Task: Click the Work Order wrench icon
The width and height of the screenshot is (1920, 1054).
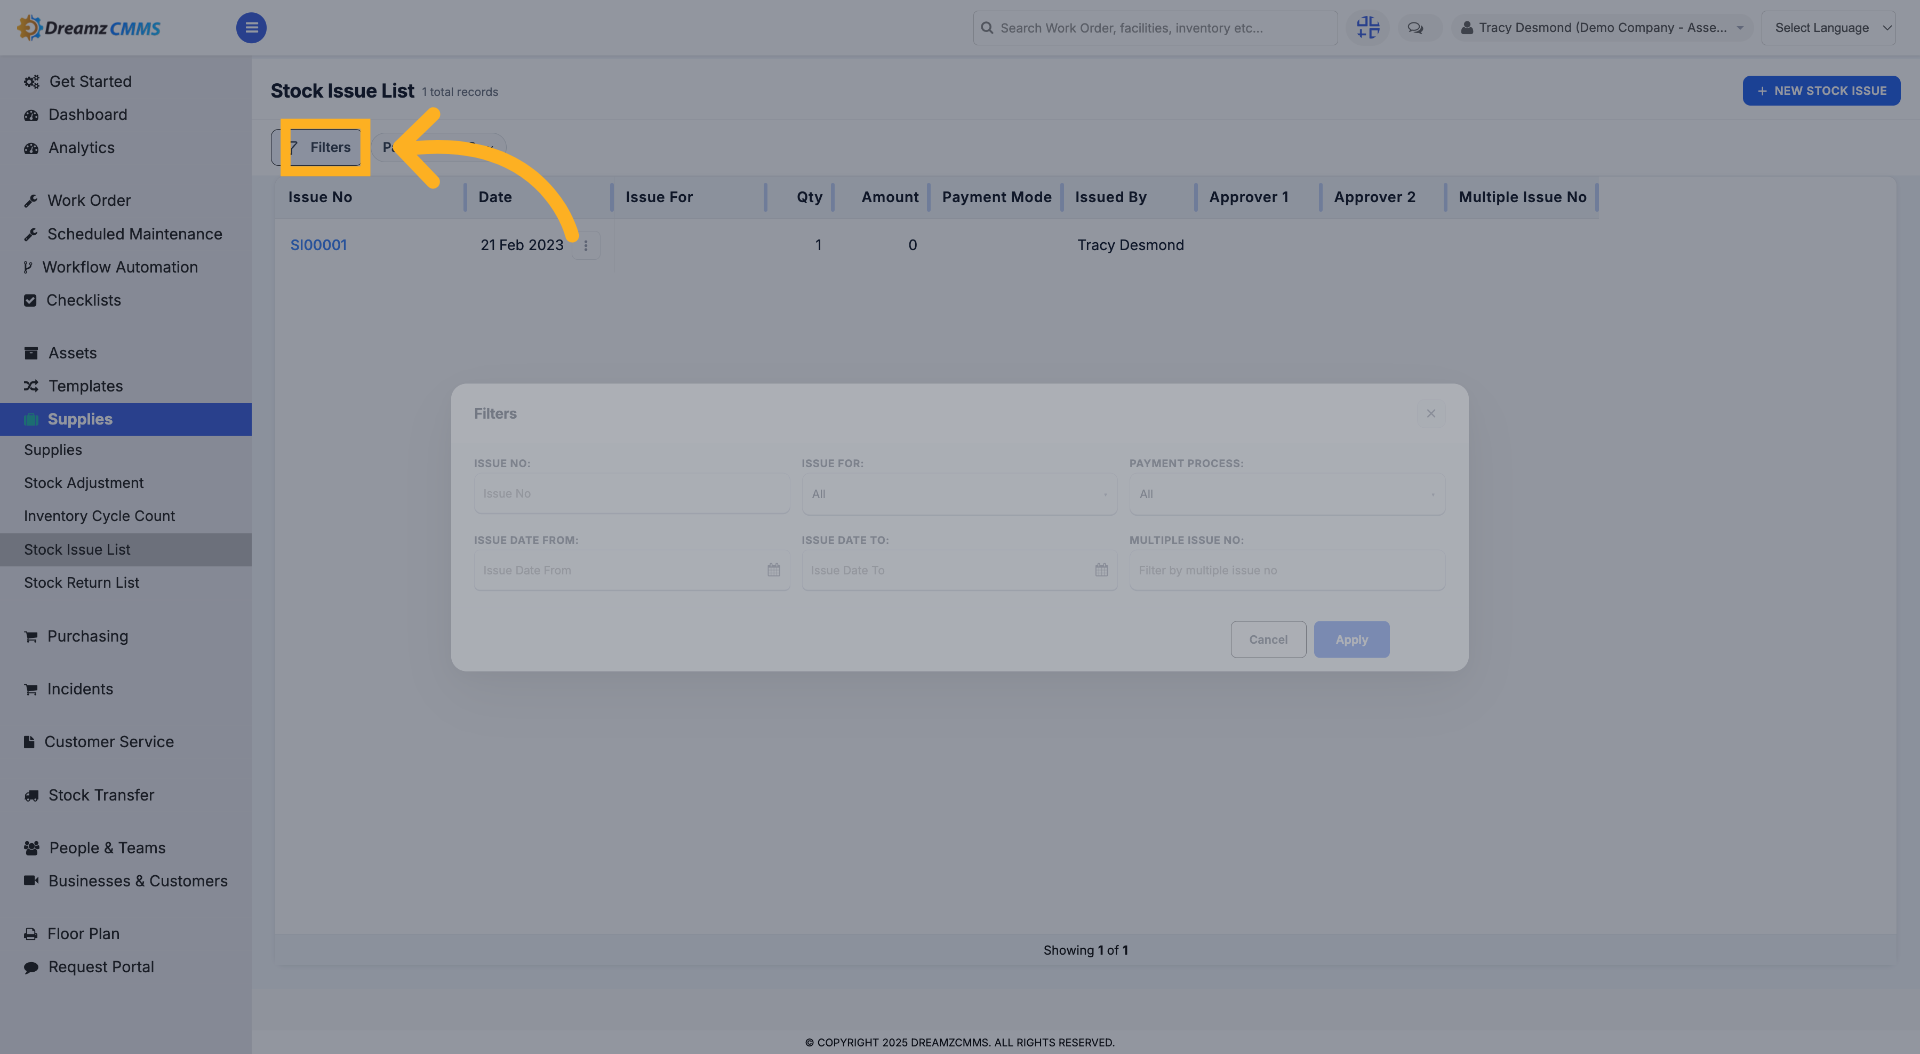Action: tap(31, 201)
